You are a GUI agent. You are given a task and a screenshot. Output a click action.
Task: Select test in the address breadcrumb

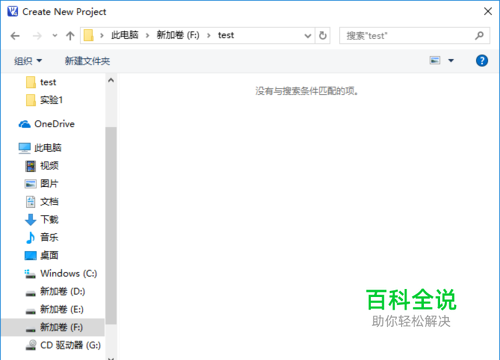pyautogui.click(x=226, y=35)
